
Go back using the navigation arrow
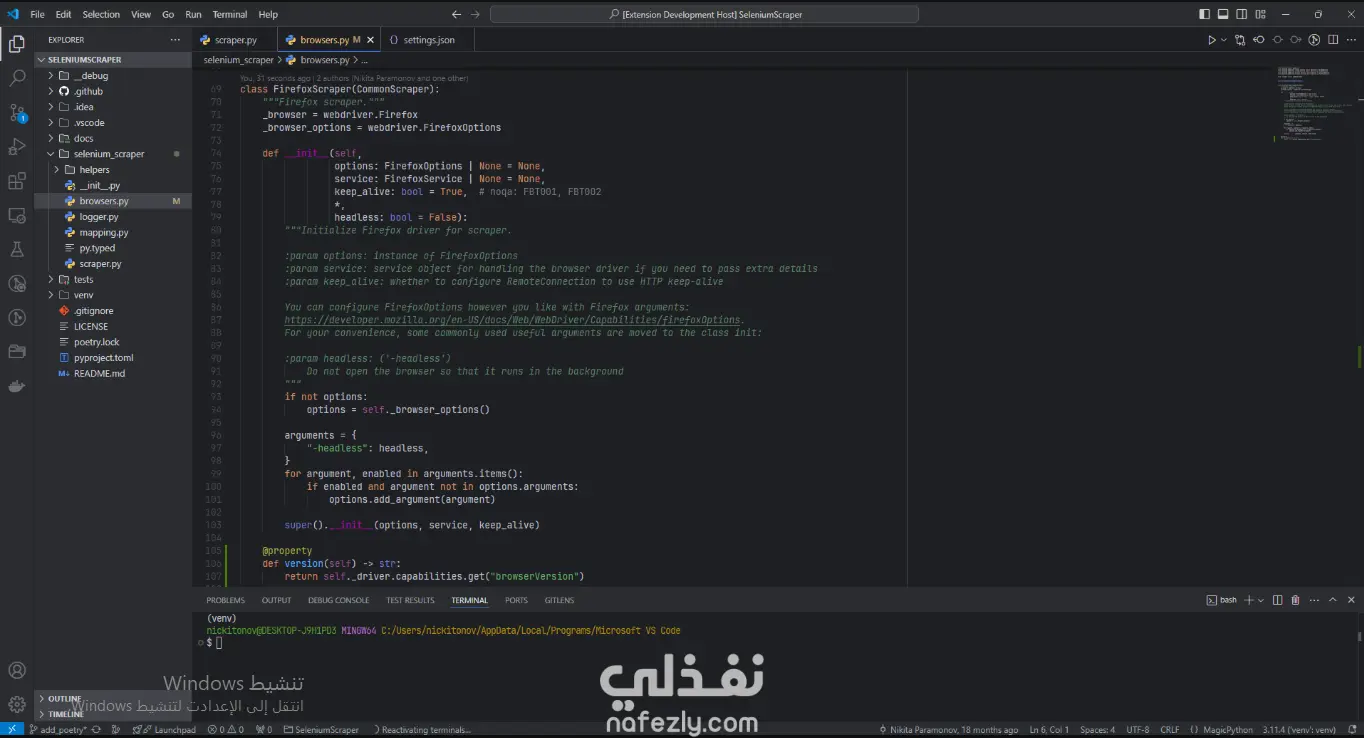[457, 15]
